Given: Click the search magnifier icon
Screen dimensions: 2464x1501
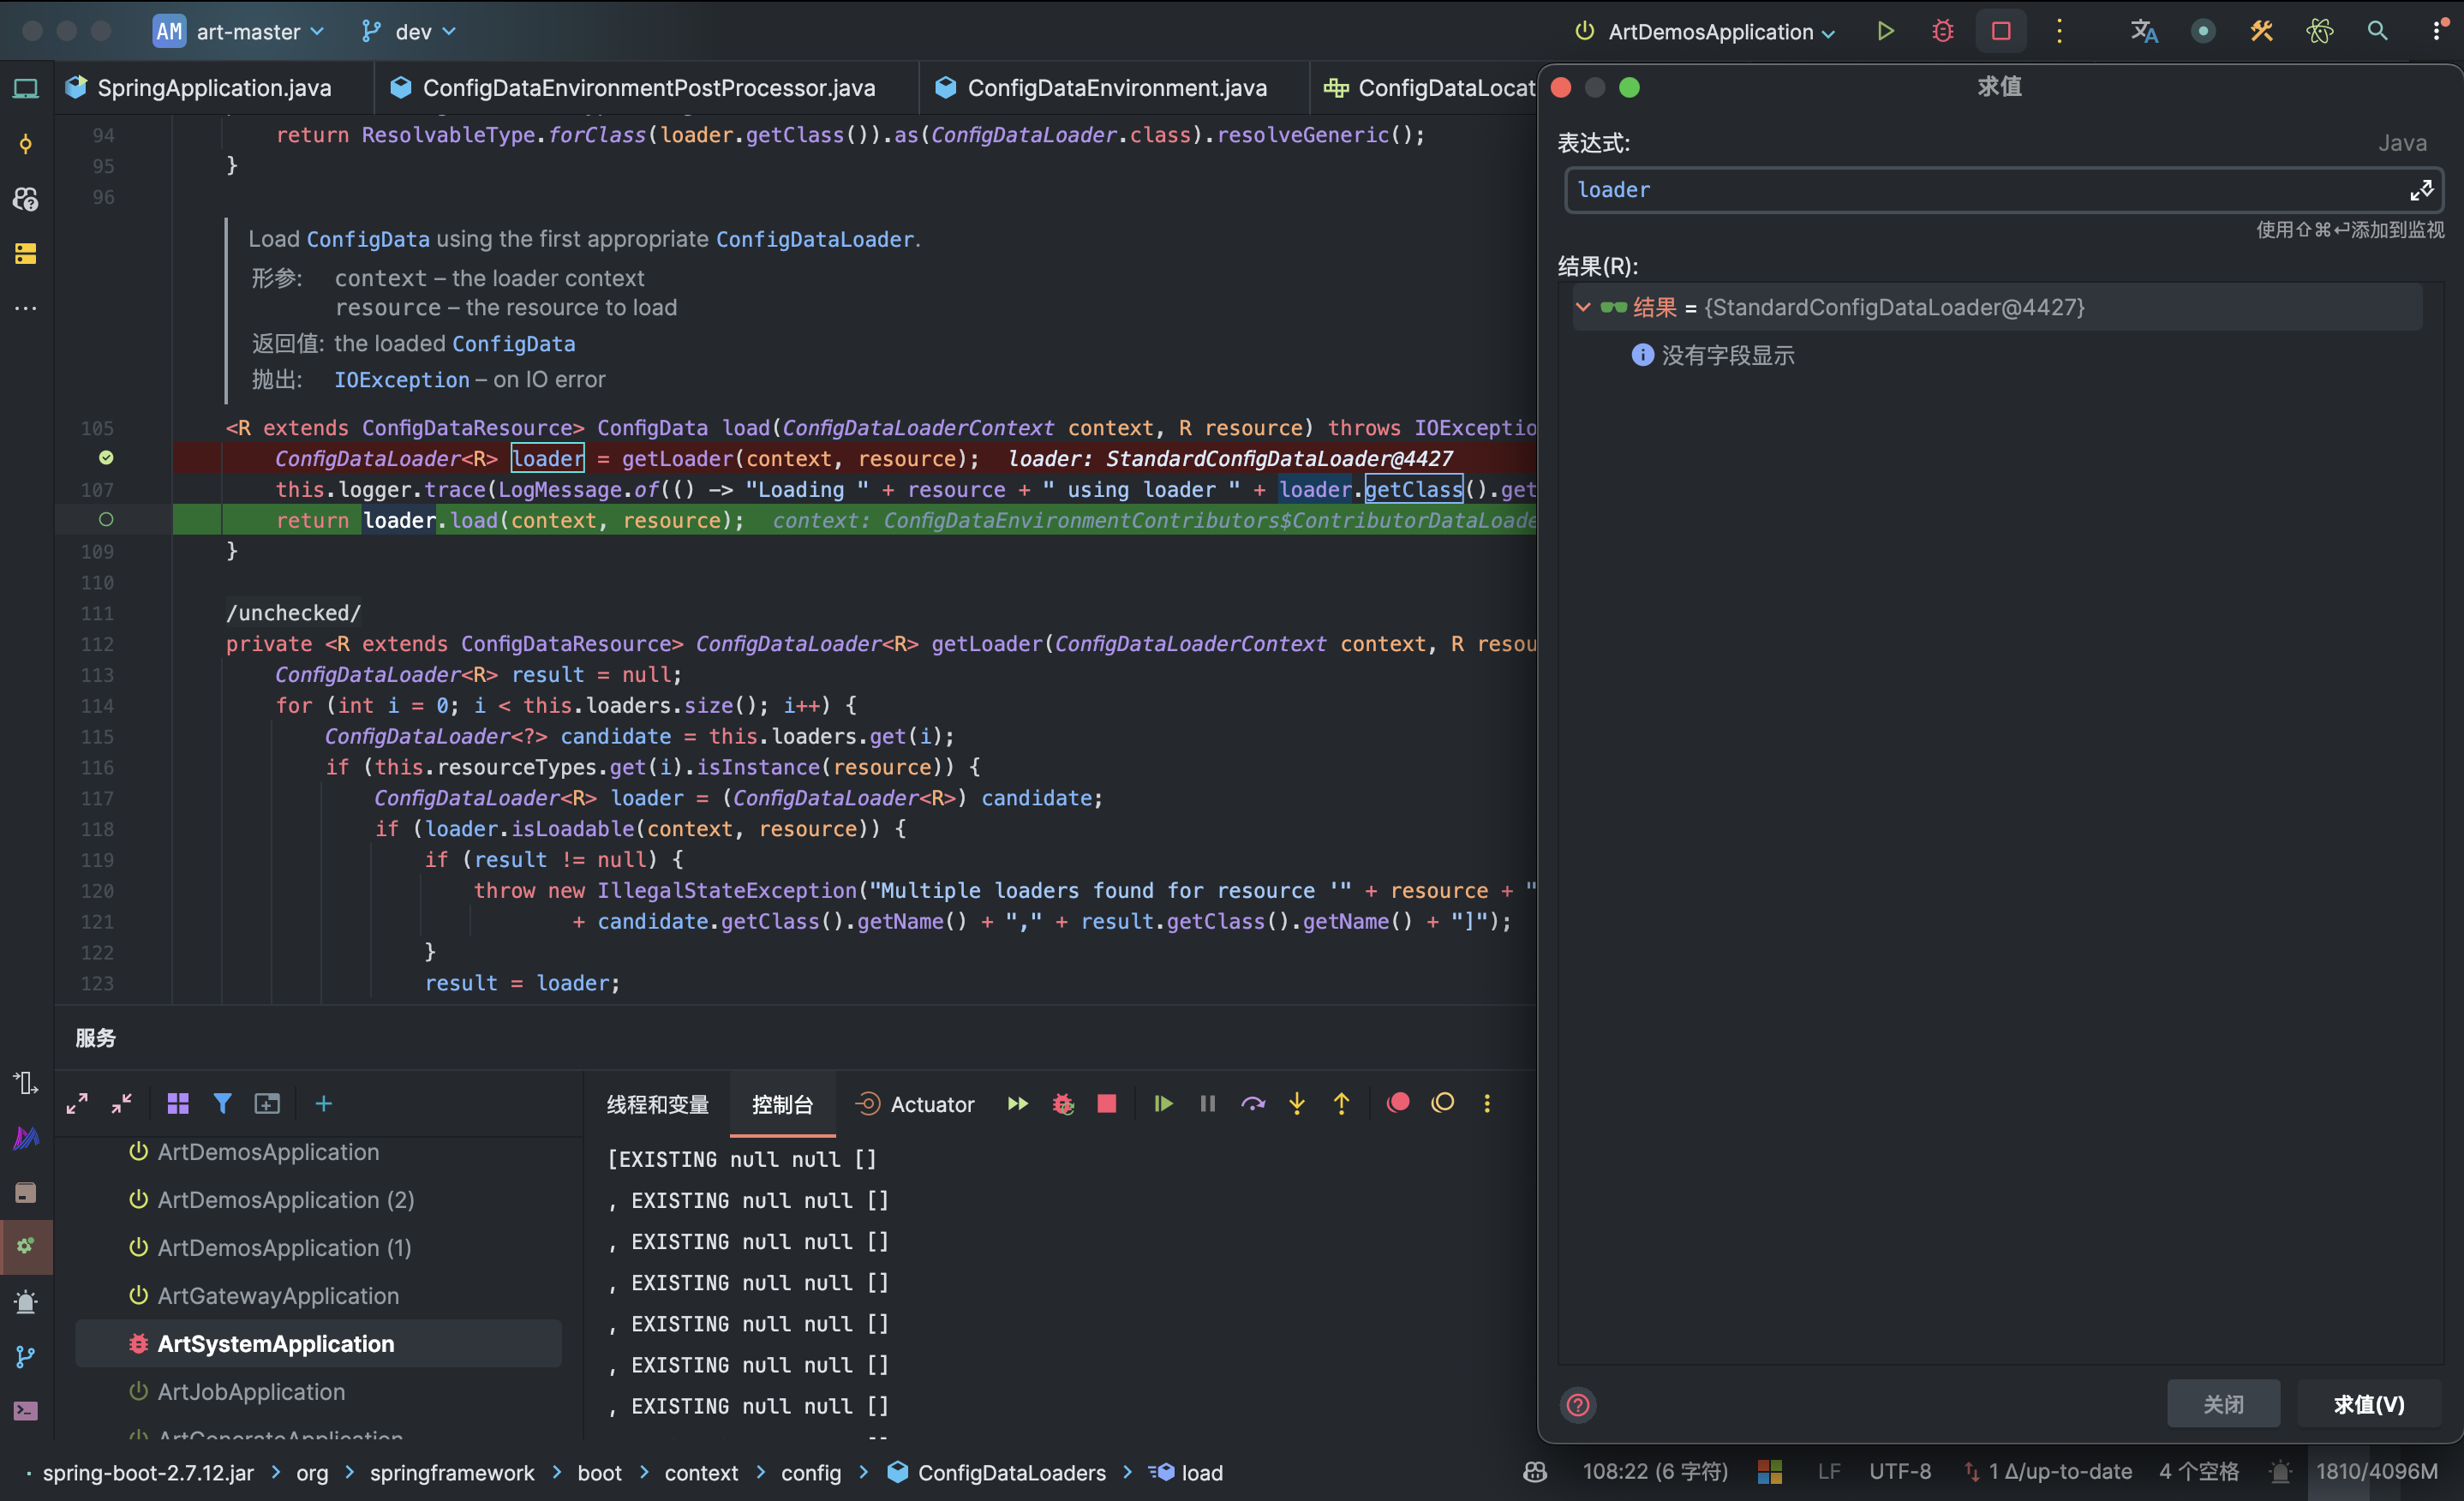Looking at the screenshot, I should coord(2377,31).
